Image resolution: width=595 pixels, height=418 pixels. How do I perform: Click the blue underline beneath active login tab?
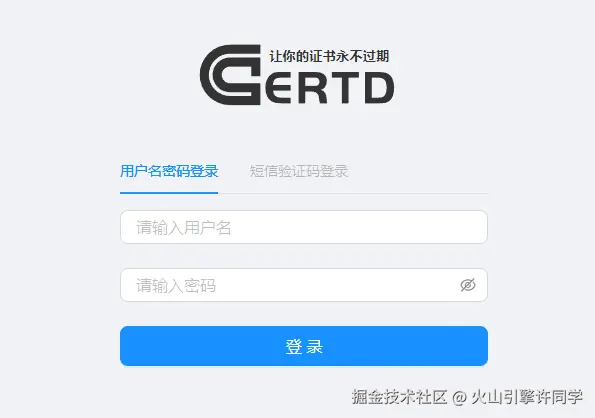click(x=169, y=193)
